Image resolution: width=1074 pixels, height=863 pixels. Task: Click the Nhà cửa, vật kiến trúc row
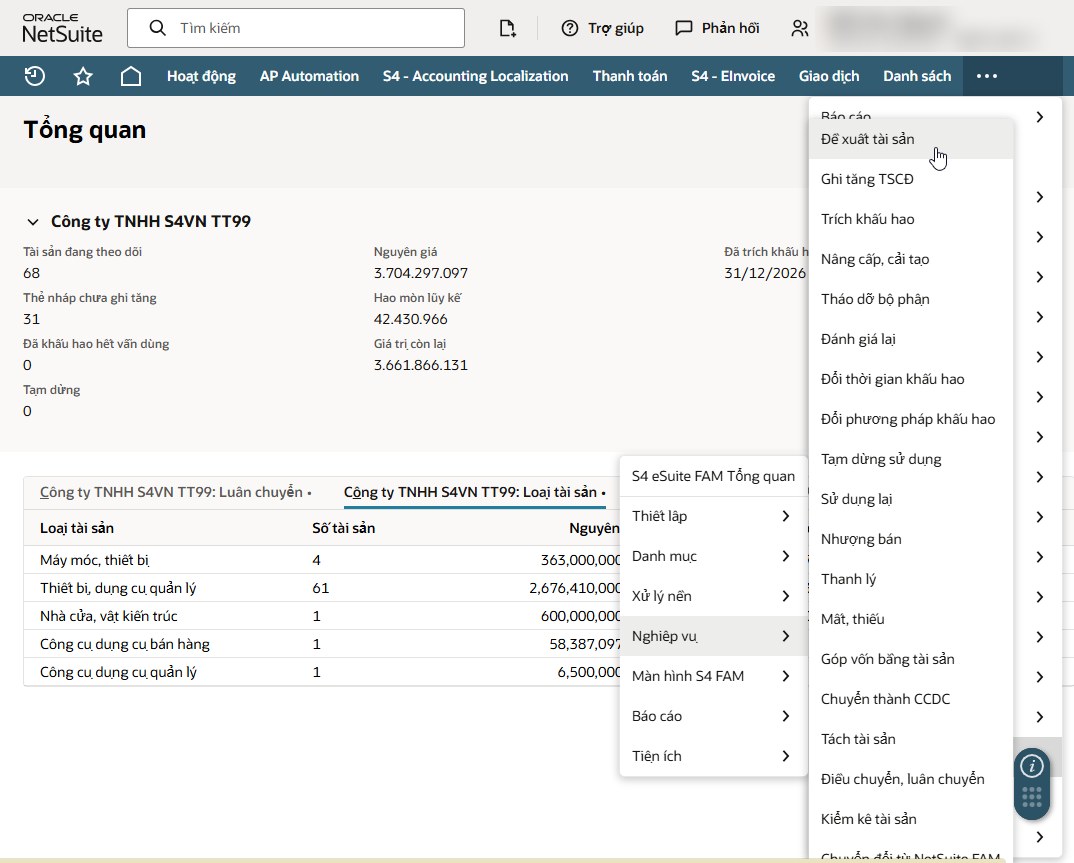[x=322, y=616]
